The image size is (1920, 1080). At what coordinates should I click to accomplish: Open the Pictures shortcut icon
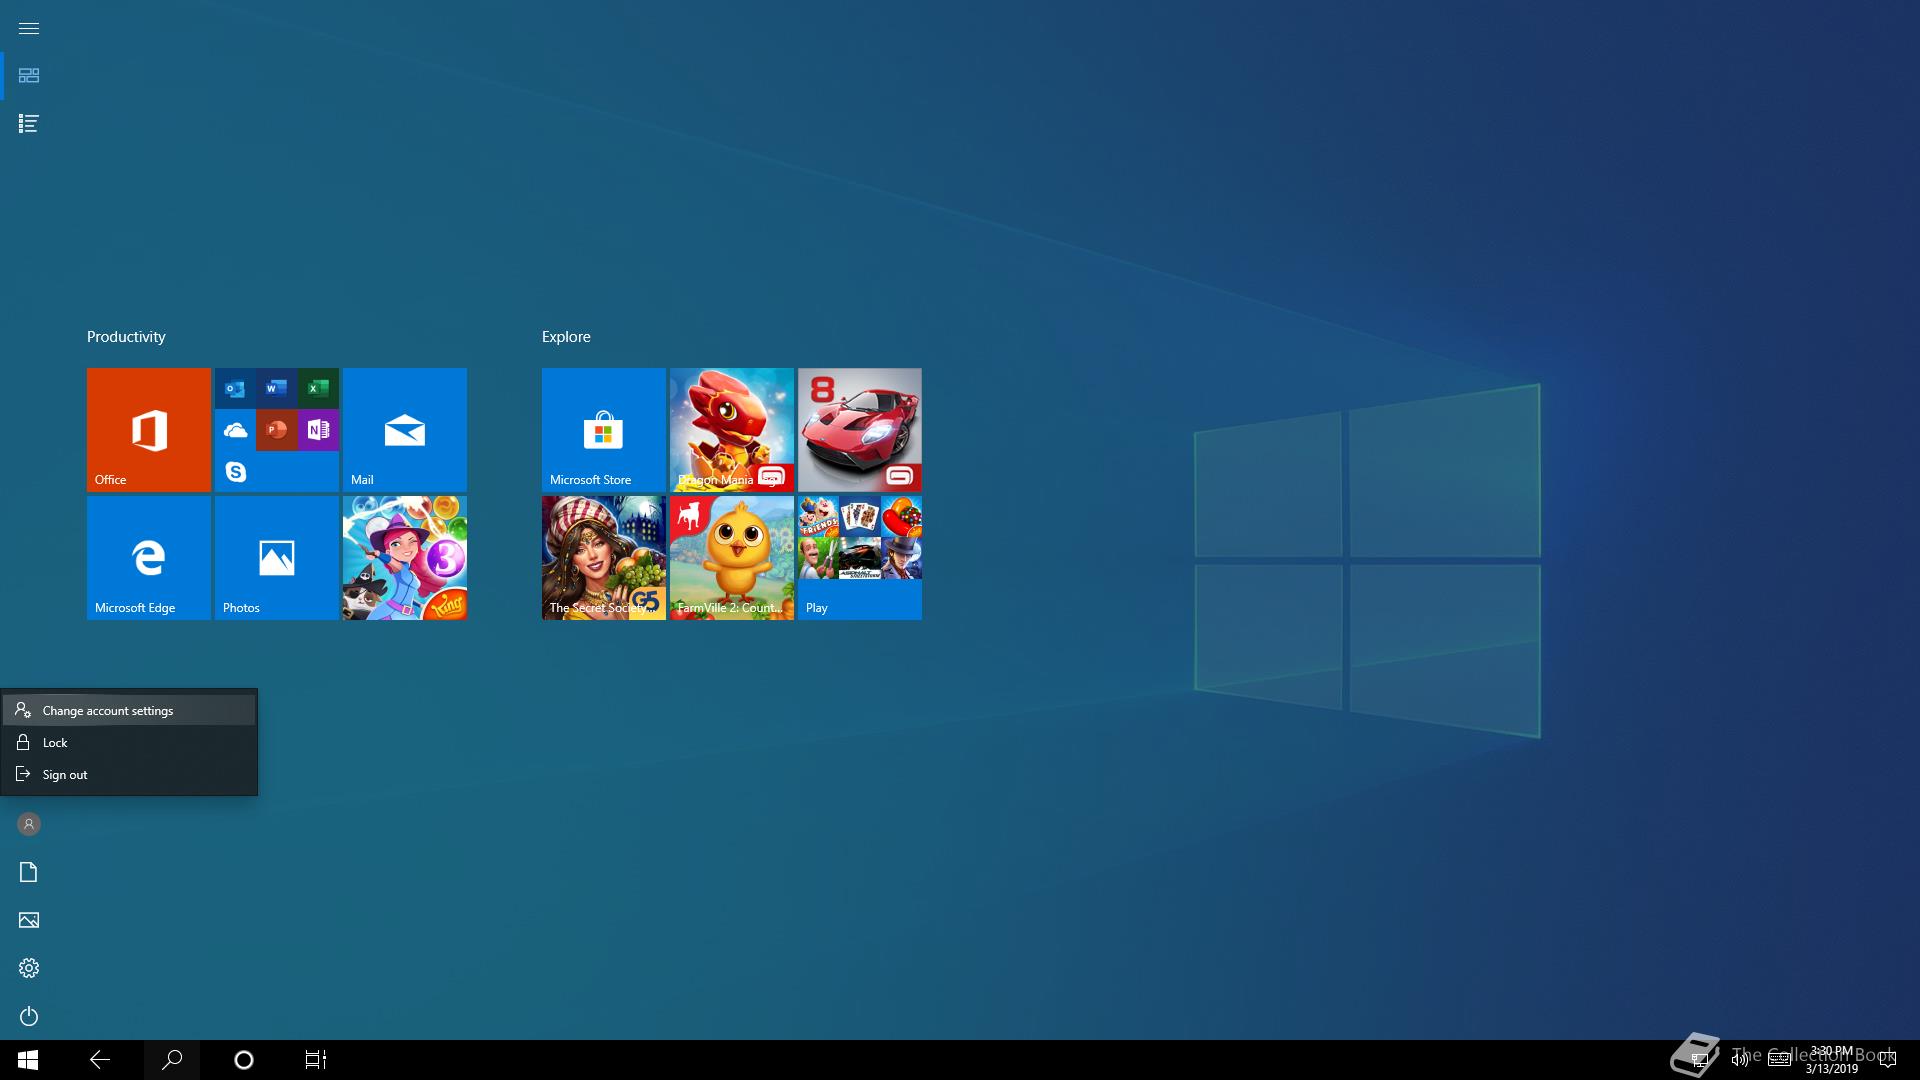pos(29,920)
